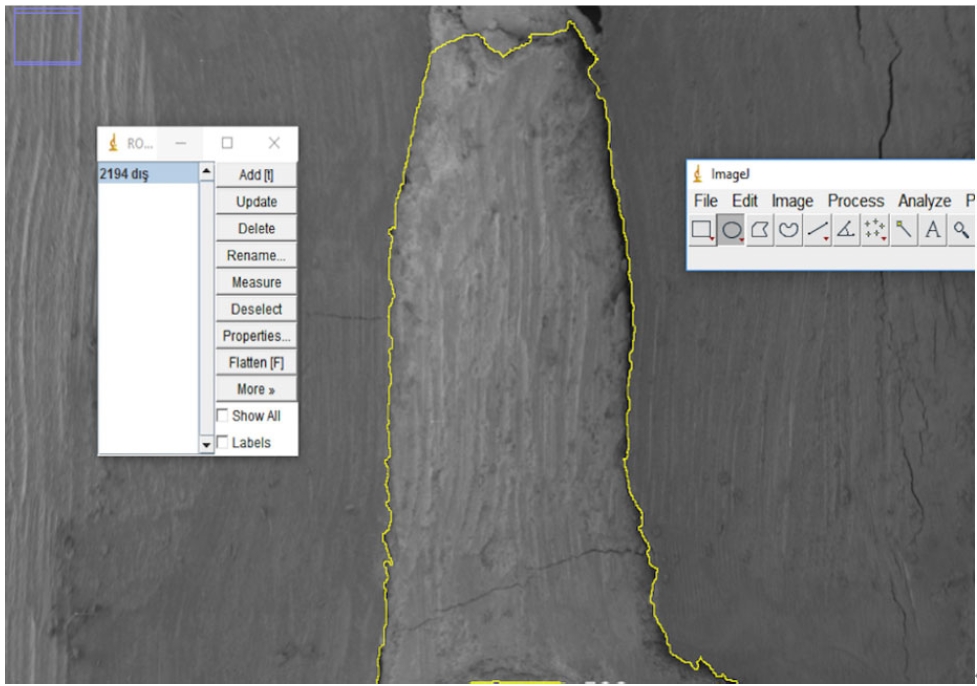Select the '2194 dış' ROI entry
The image size is (977, 686).
point(147,174)
